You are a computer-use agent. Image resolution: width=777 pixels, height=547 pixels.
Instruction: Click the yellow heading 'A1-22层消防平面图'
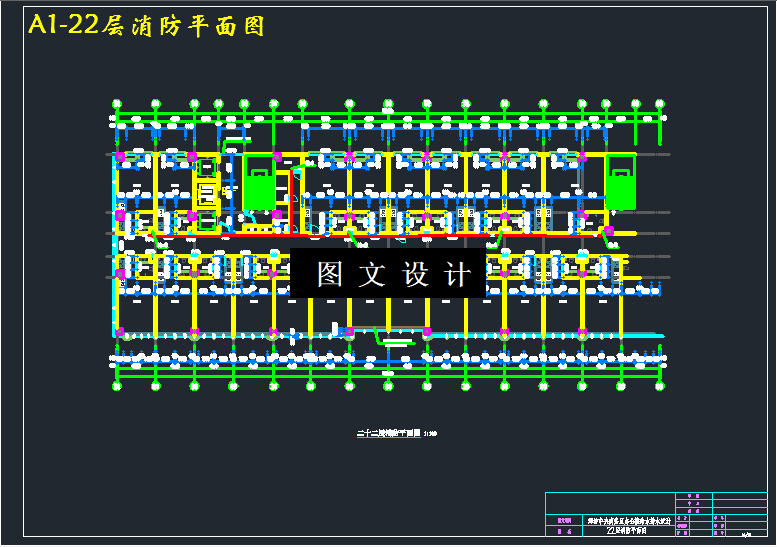[146, 25]
